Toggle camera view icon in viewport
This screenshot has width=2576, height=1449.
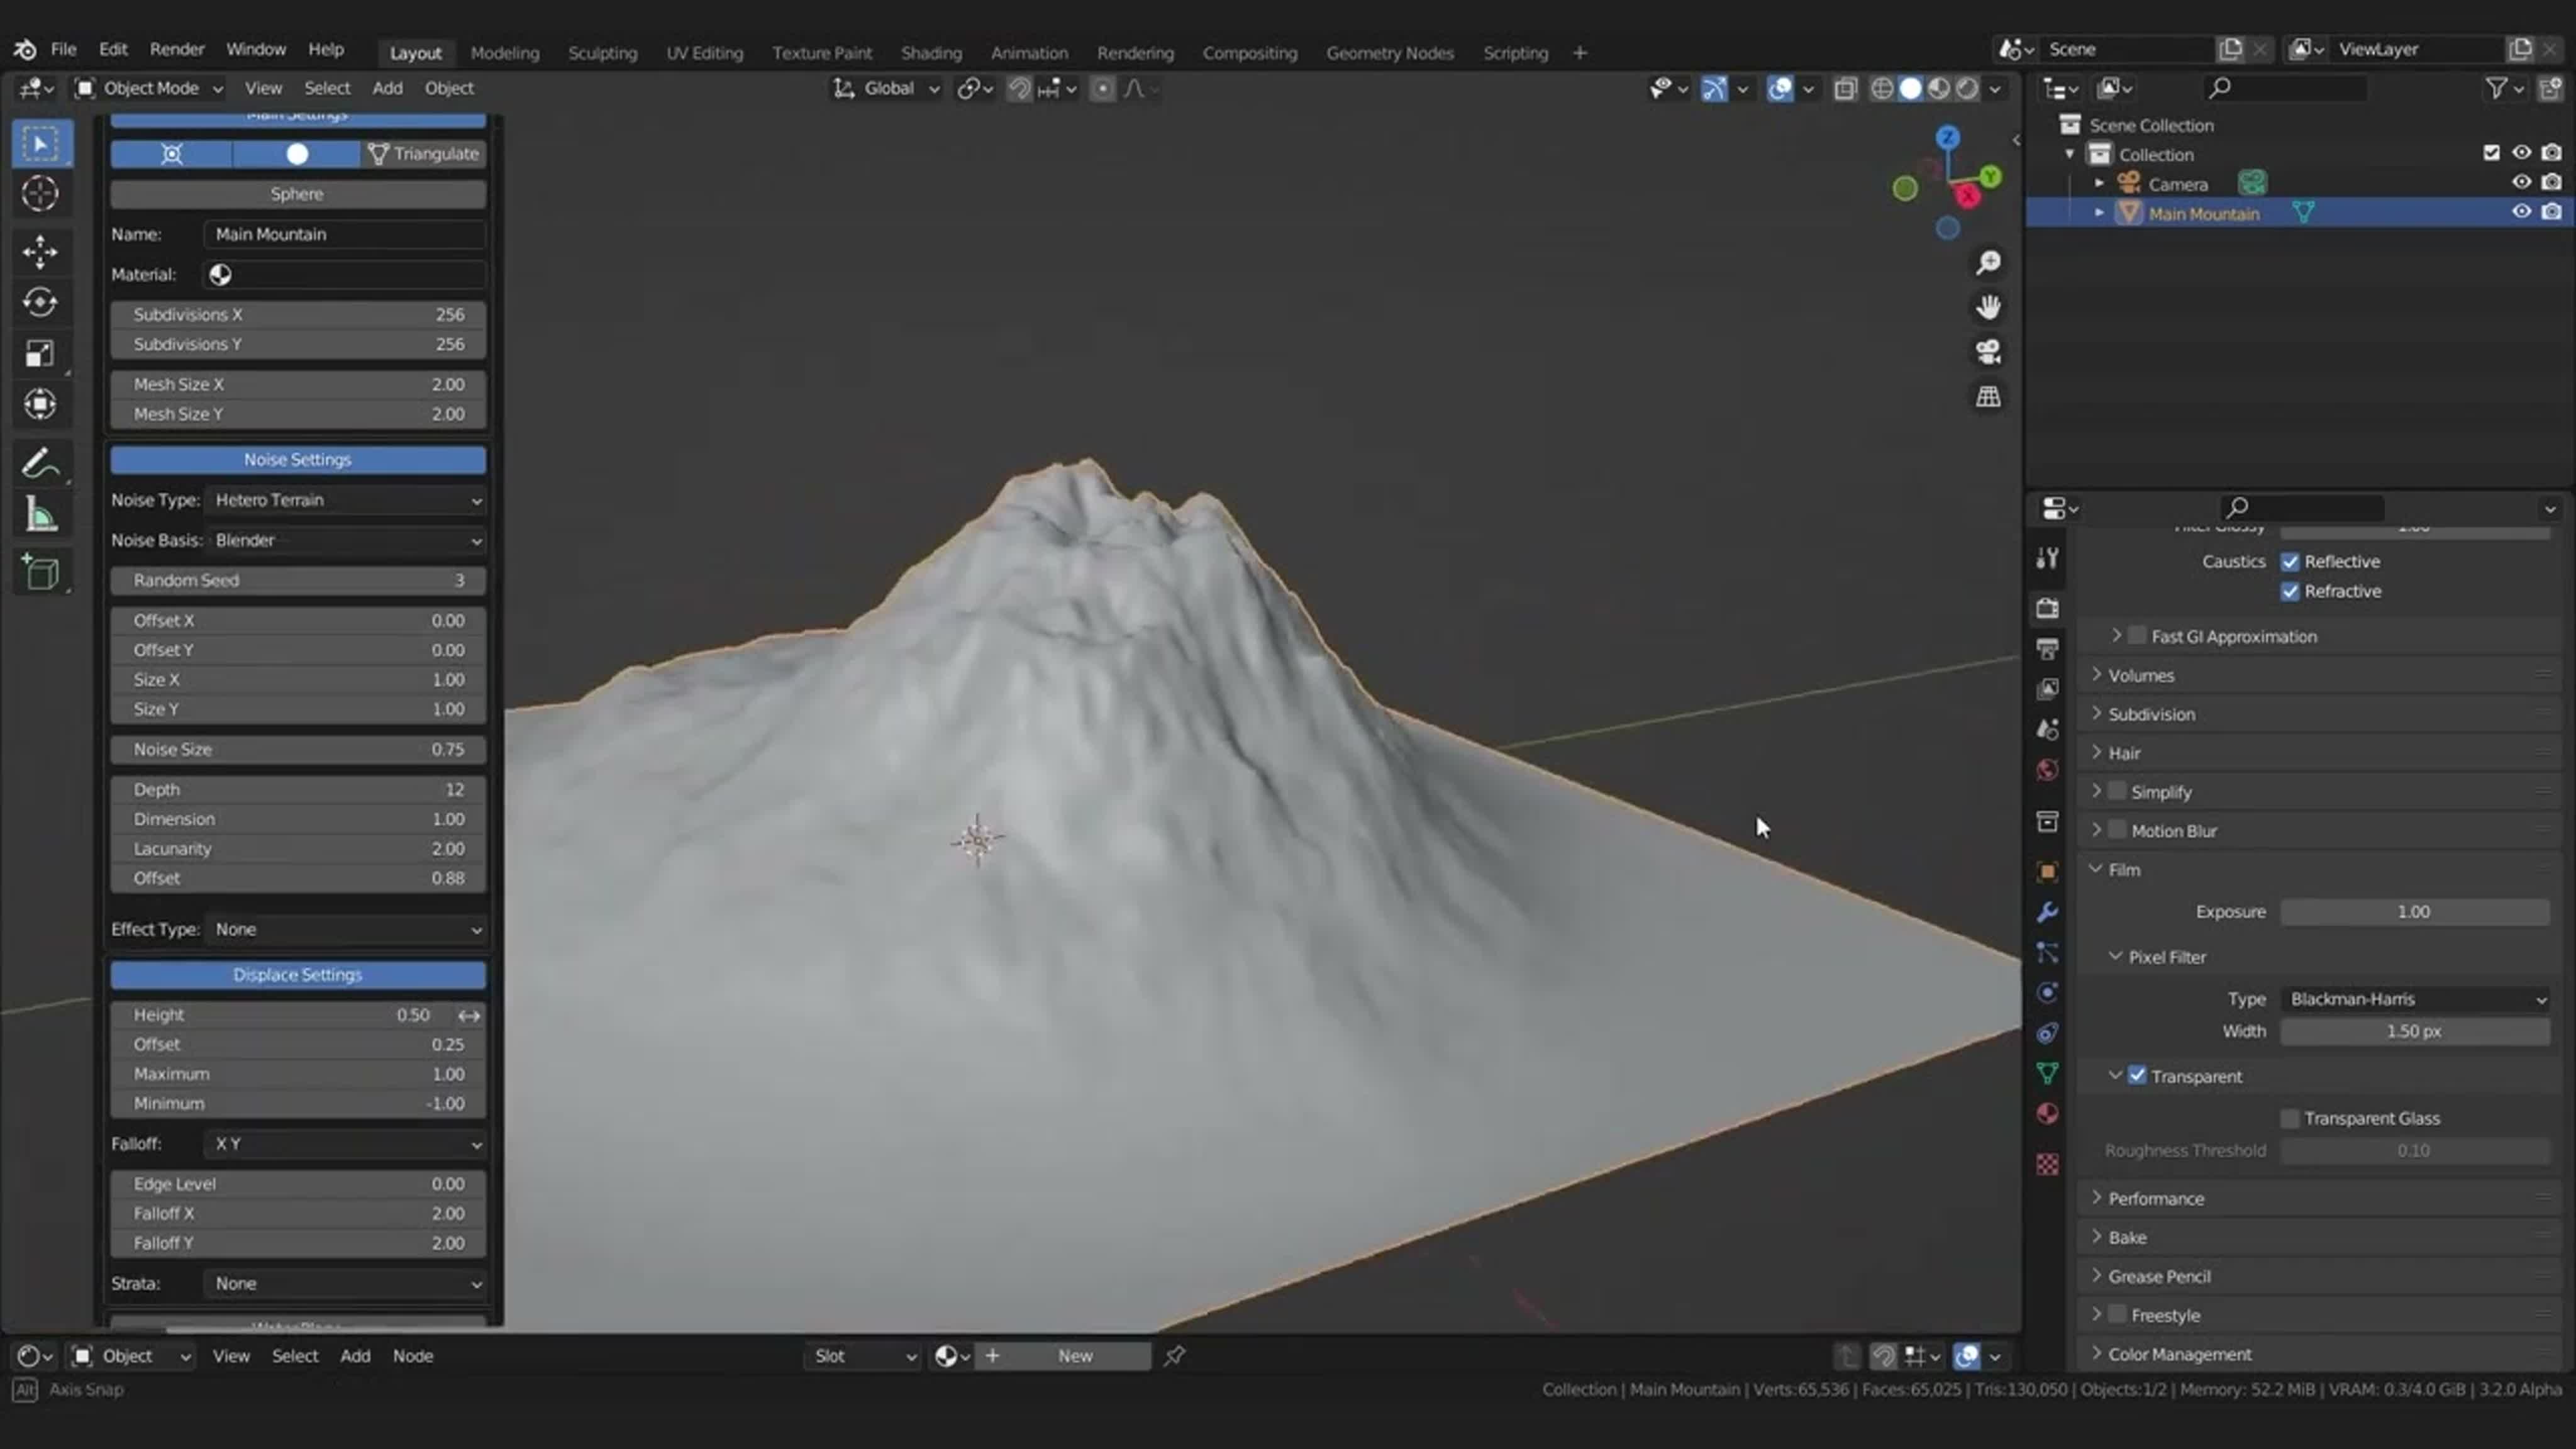[1988, 351]
